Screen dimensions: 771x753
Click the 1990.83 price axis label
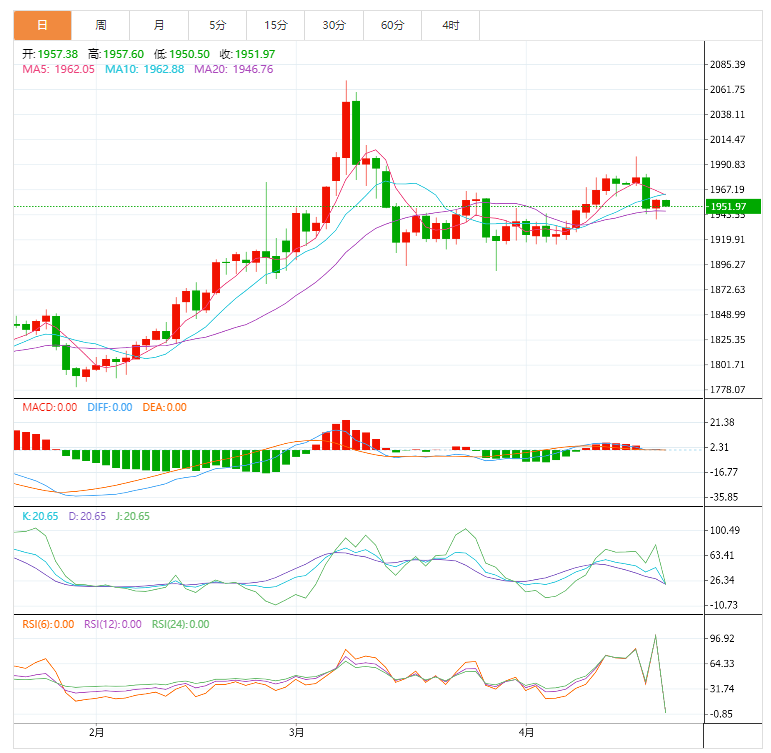point(727,164)
